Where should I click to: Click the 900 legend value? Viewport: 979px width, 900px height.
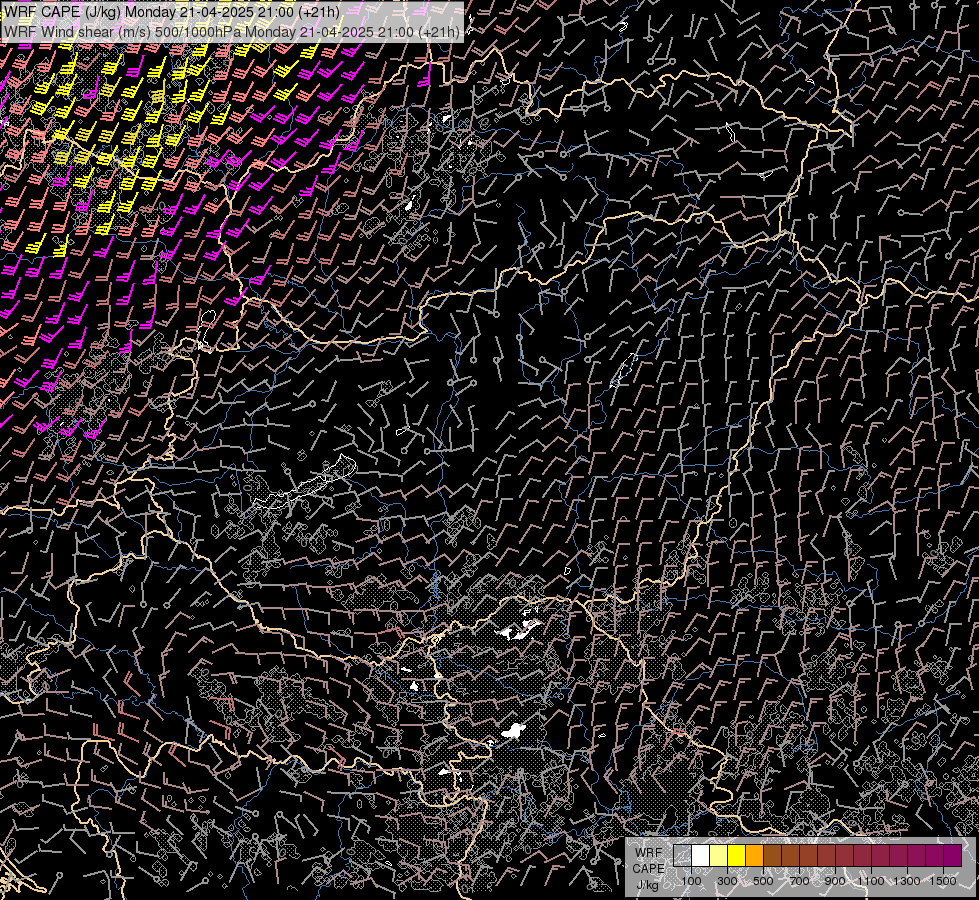point(835,881)
